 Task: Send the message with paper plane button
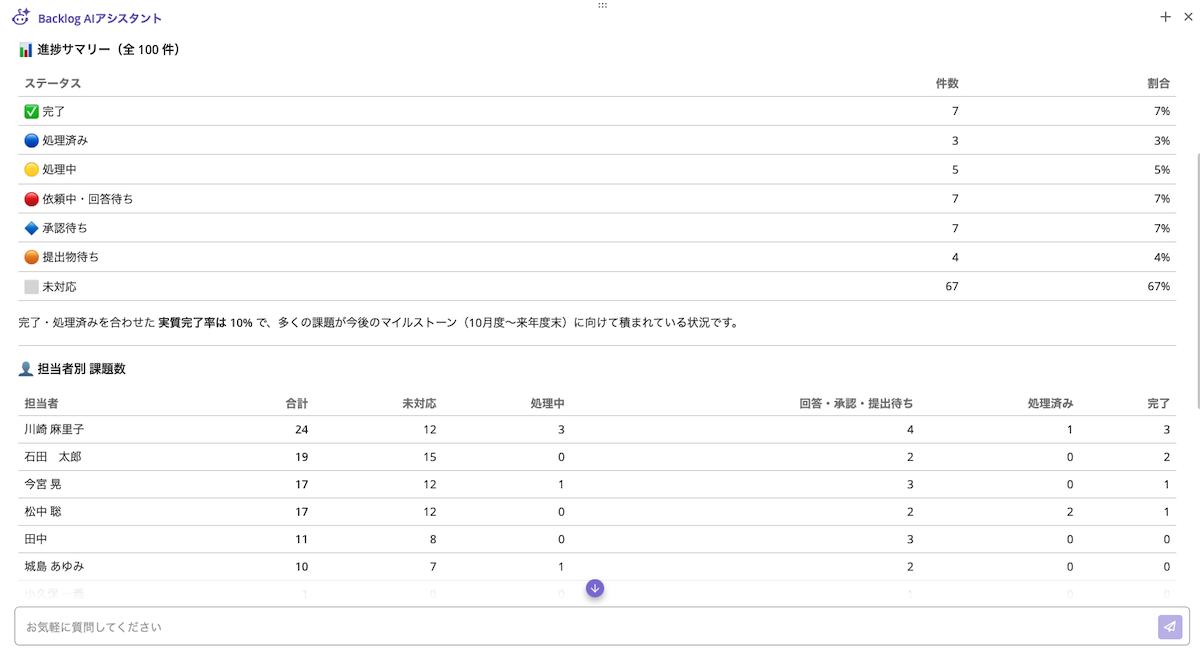click(1170, 627)
